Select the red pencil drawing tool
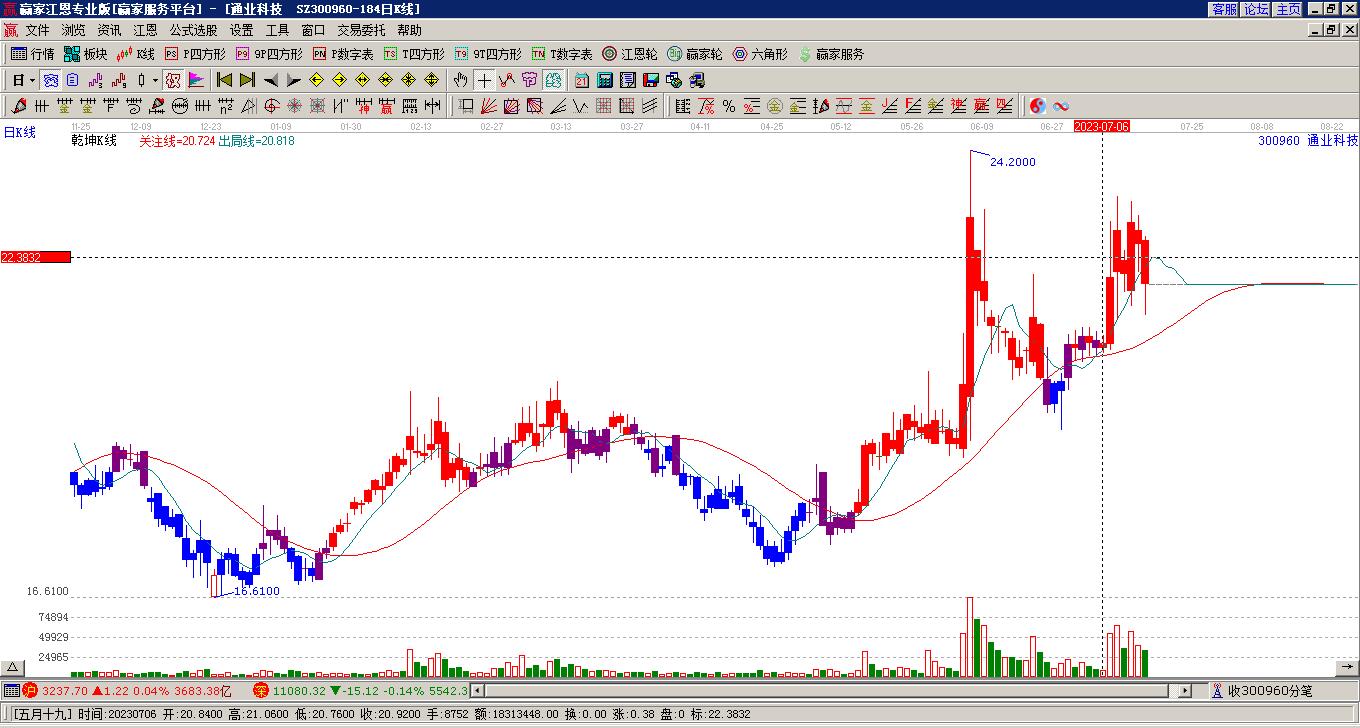The width and height of the screenshot is (1360, 728). point(19,106)
